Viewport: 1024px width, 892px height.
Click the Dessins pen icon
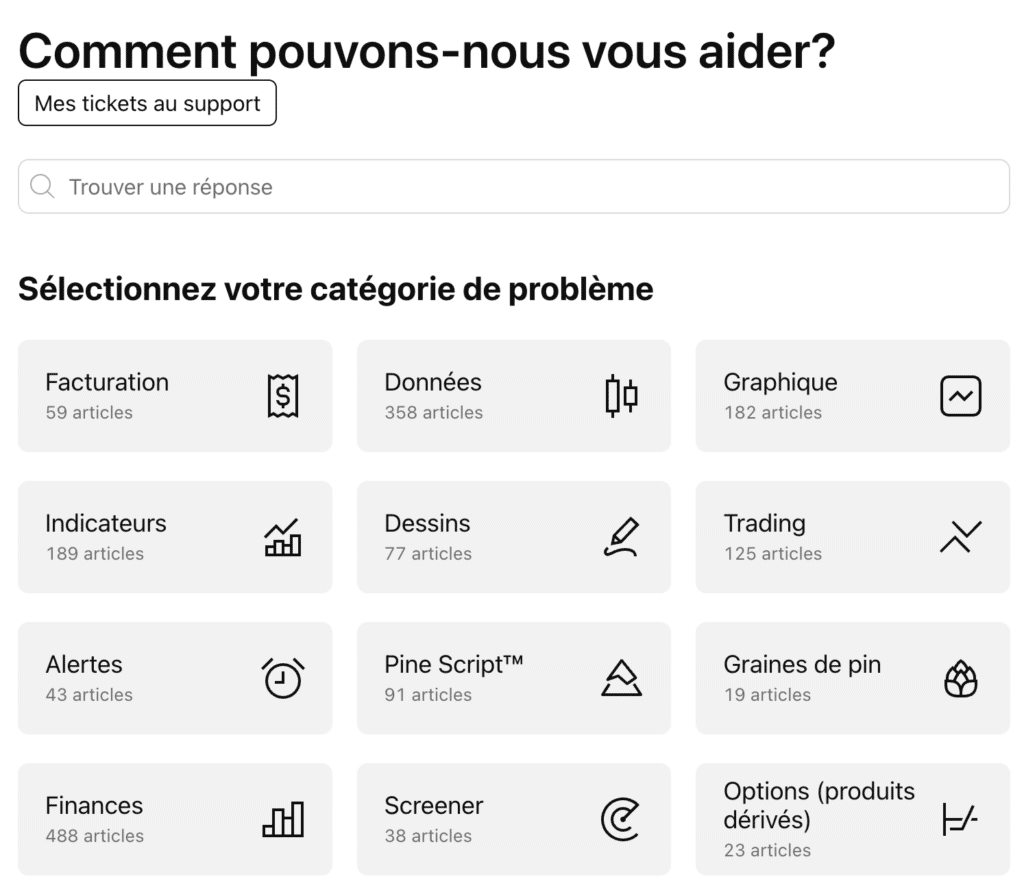pyautogui.click(x=621, y=537)
